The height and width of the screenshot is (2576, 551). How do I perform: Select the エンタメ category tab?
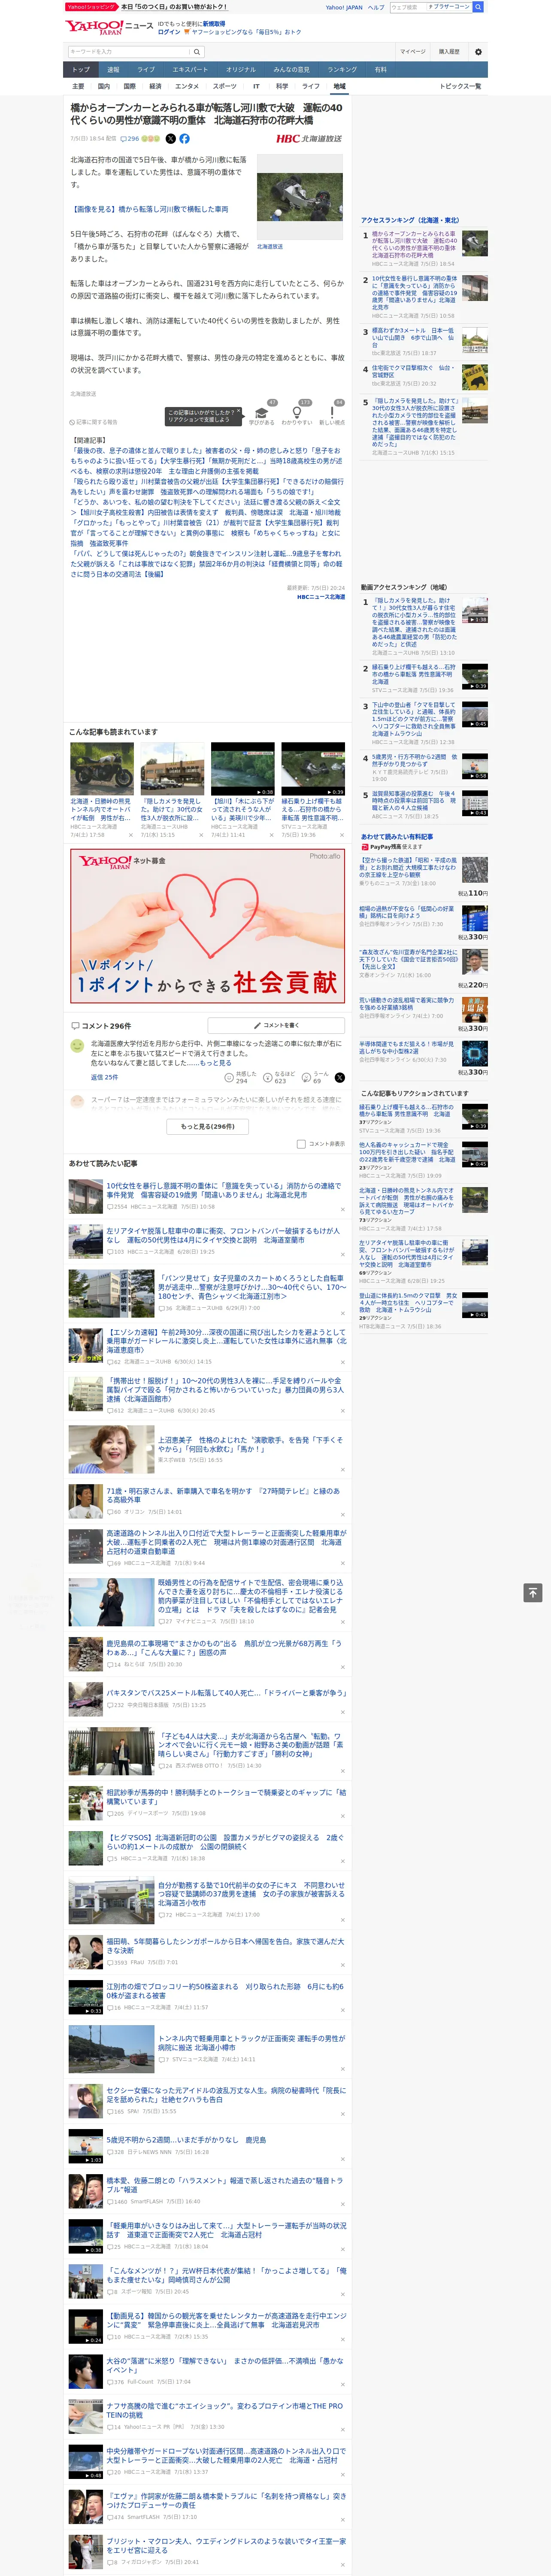pos(187,86)
